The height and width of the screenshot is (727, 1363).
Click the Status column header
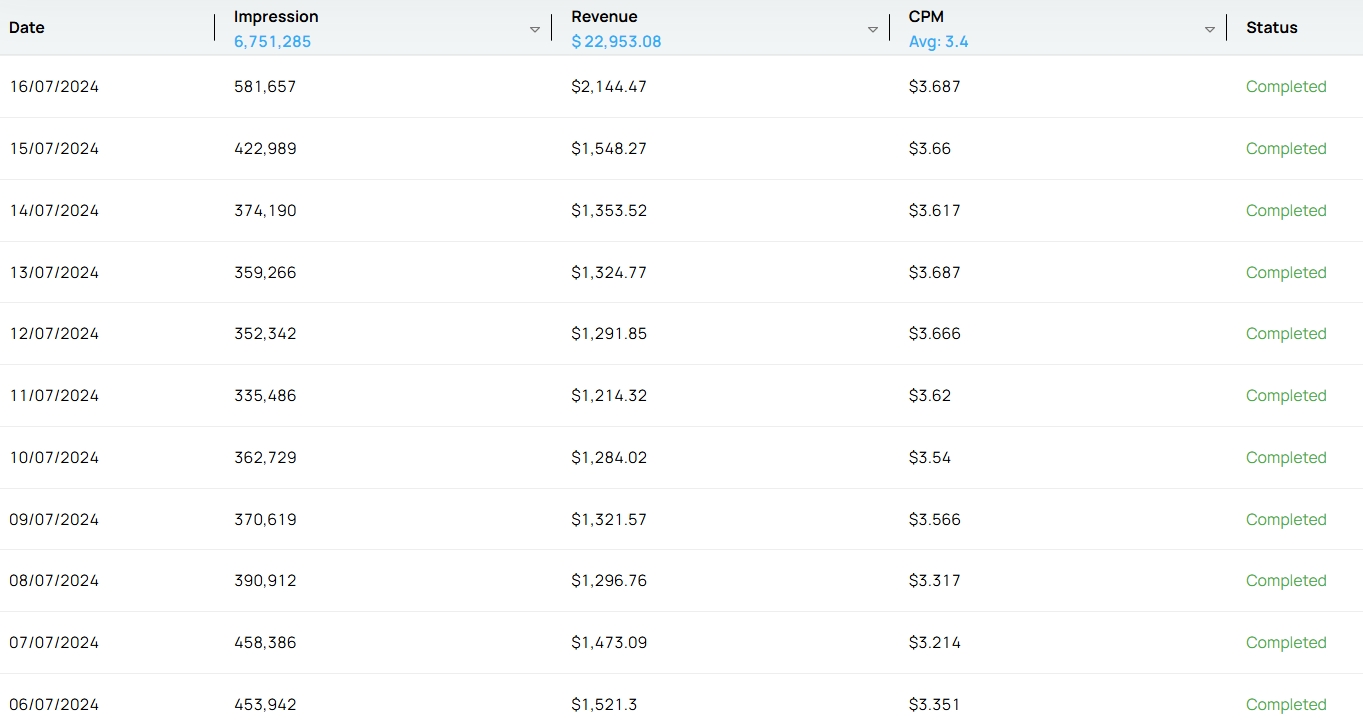point(1271,28)
